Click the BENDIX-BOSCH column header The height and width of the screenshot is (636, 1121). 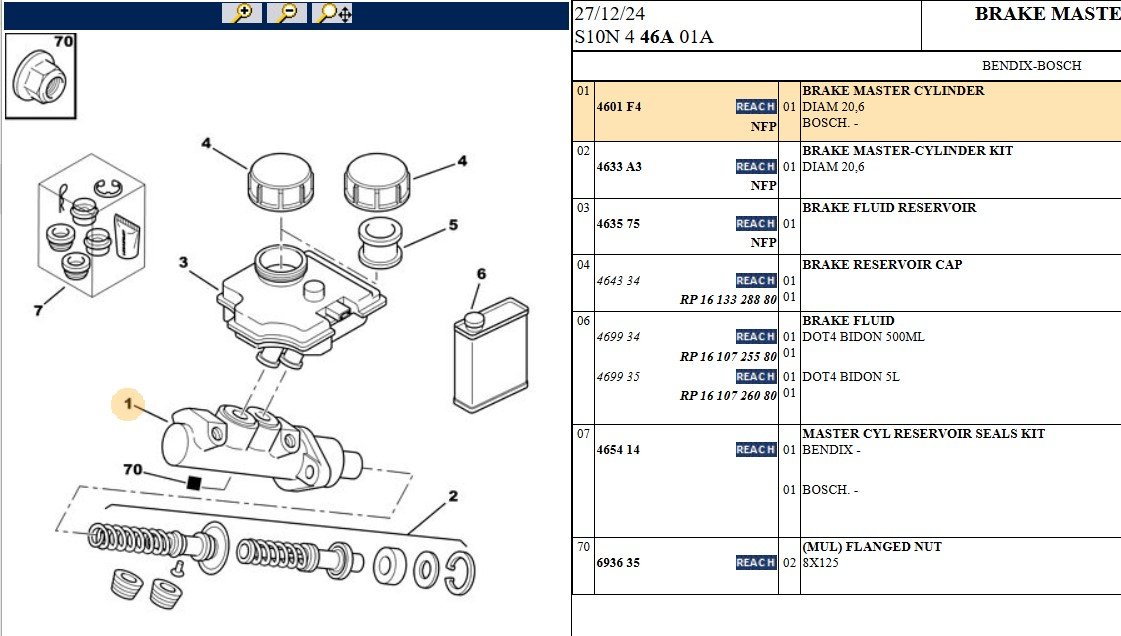click(1031, 66)
